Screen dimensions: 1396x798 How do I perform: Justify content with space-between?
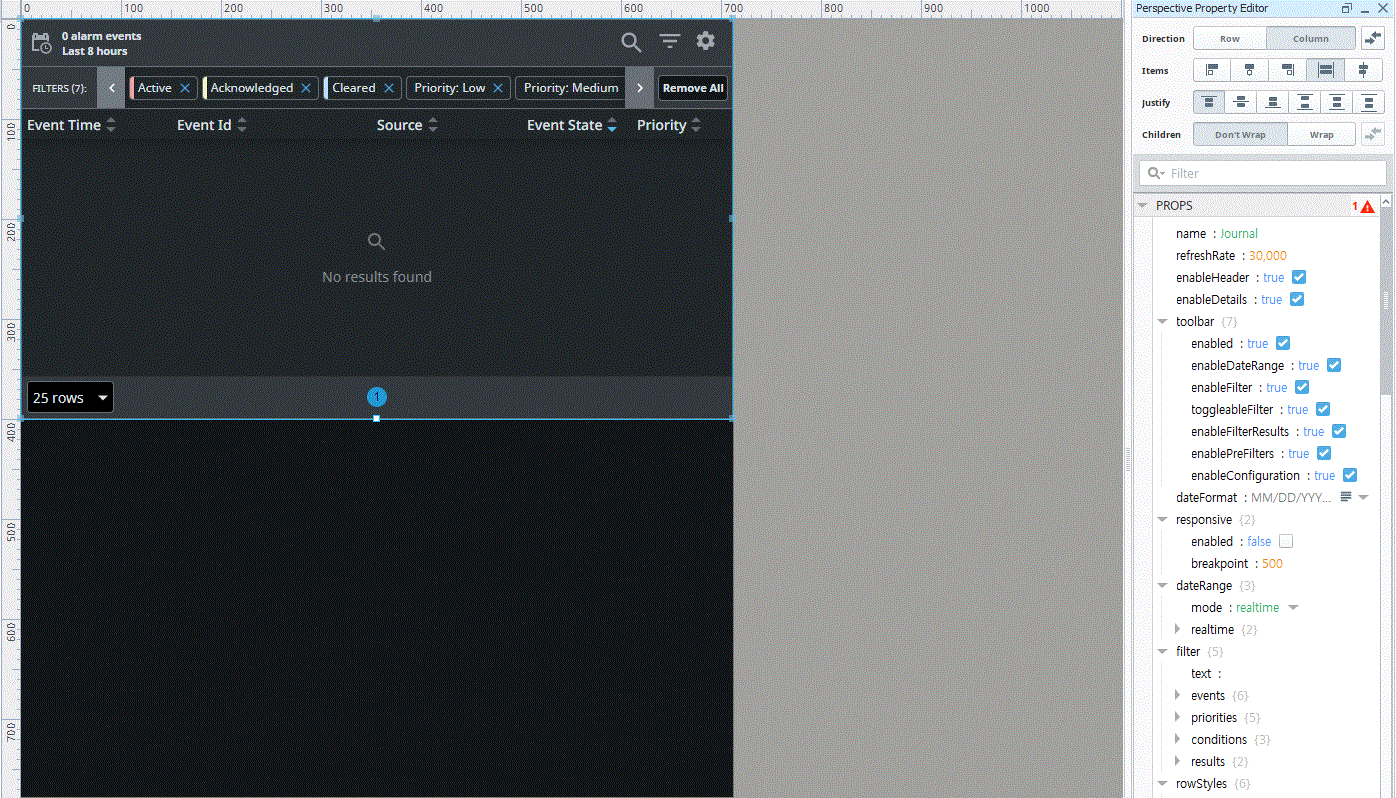[1305, 103]
